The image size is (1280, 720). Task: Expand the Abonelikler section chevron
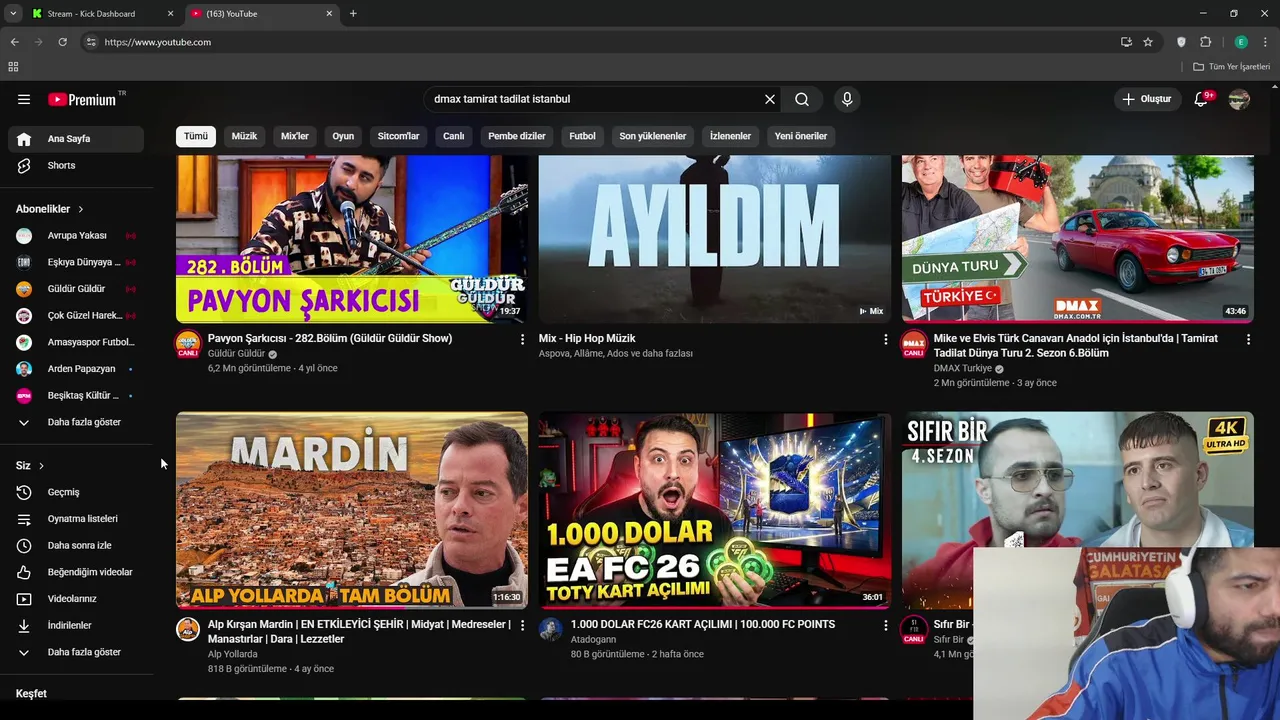[80, 209]
